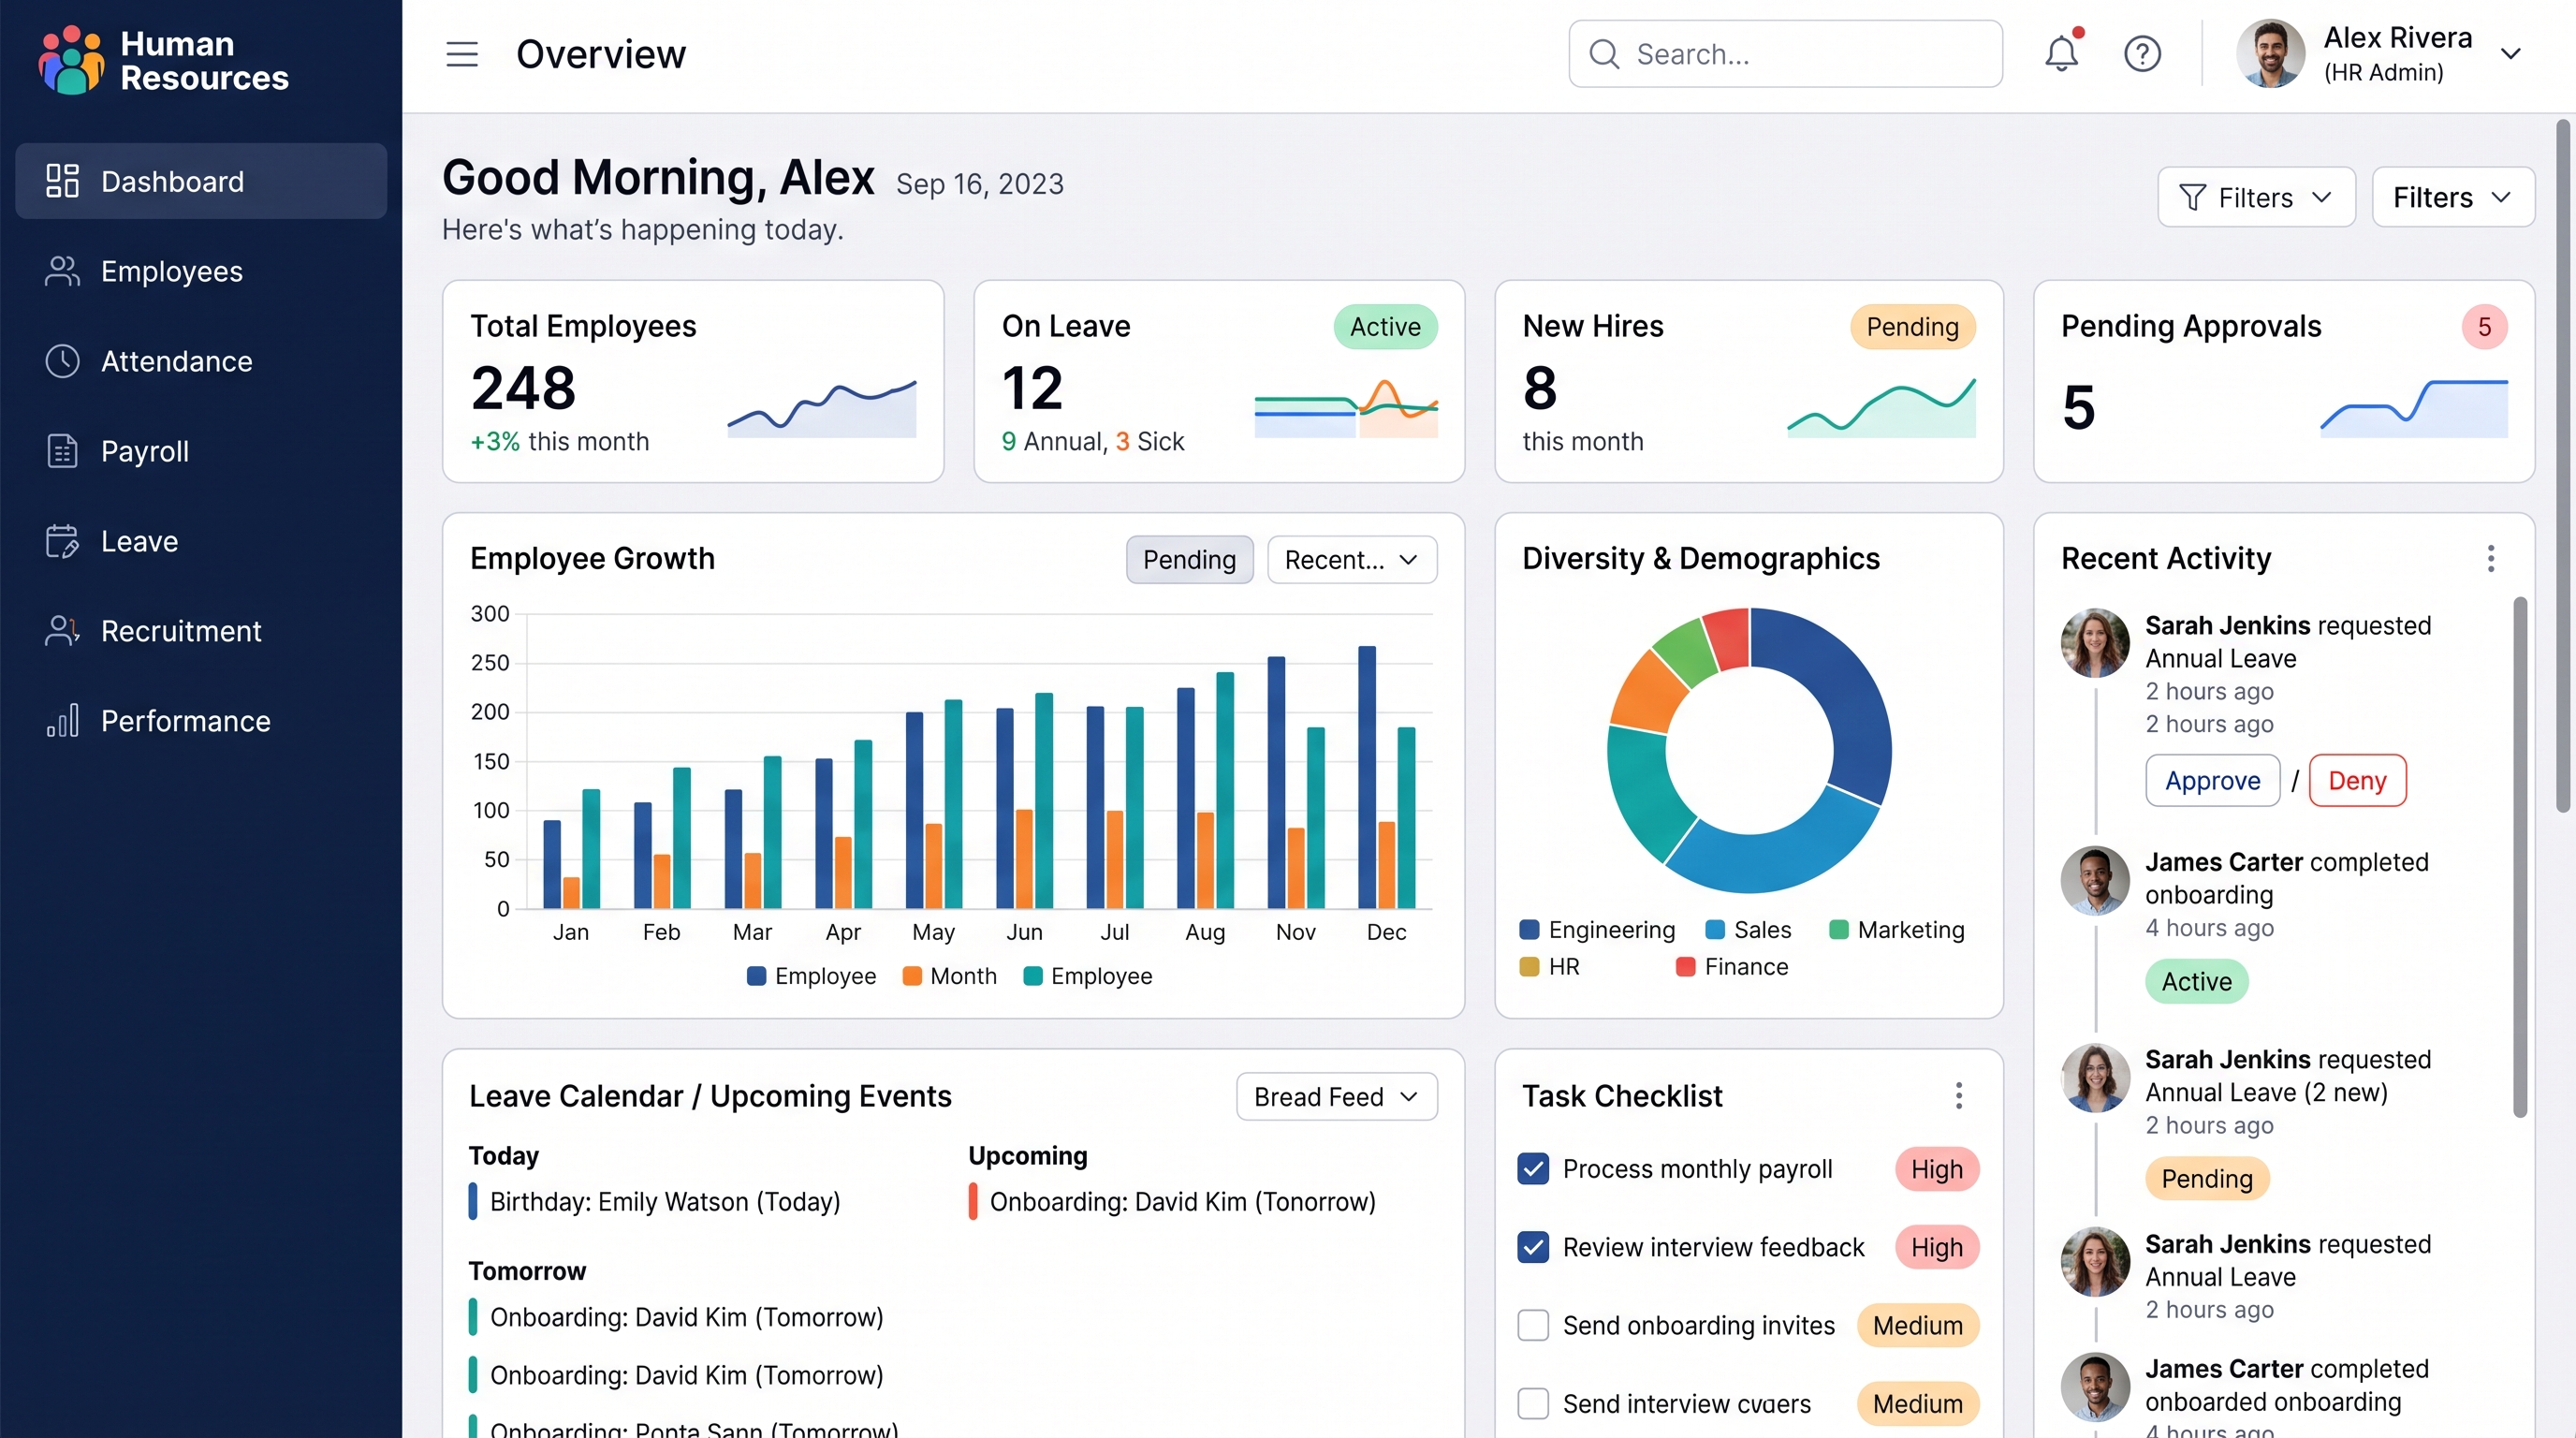Screen dimensions: 2576x1438
Task: Click the hamburger menu icon
Action: point(461,54)
